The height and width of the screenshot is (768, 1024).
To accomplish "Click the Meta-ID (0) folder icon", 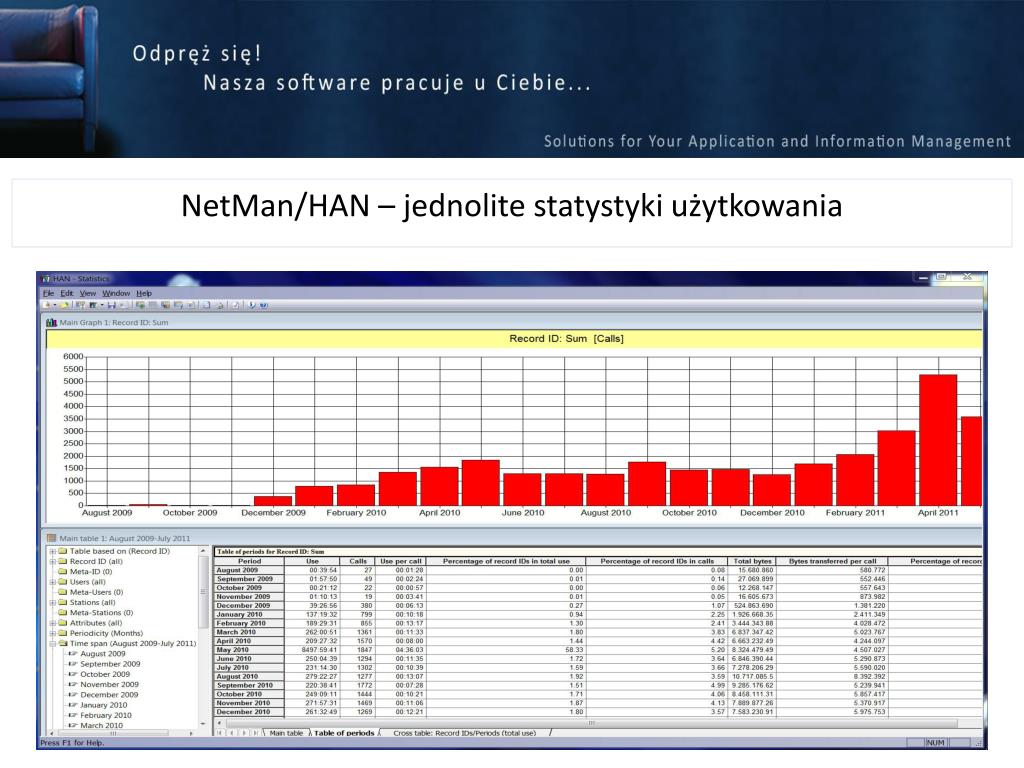I will 63,571.
